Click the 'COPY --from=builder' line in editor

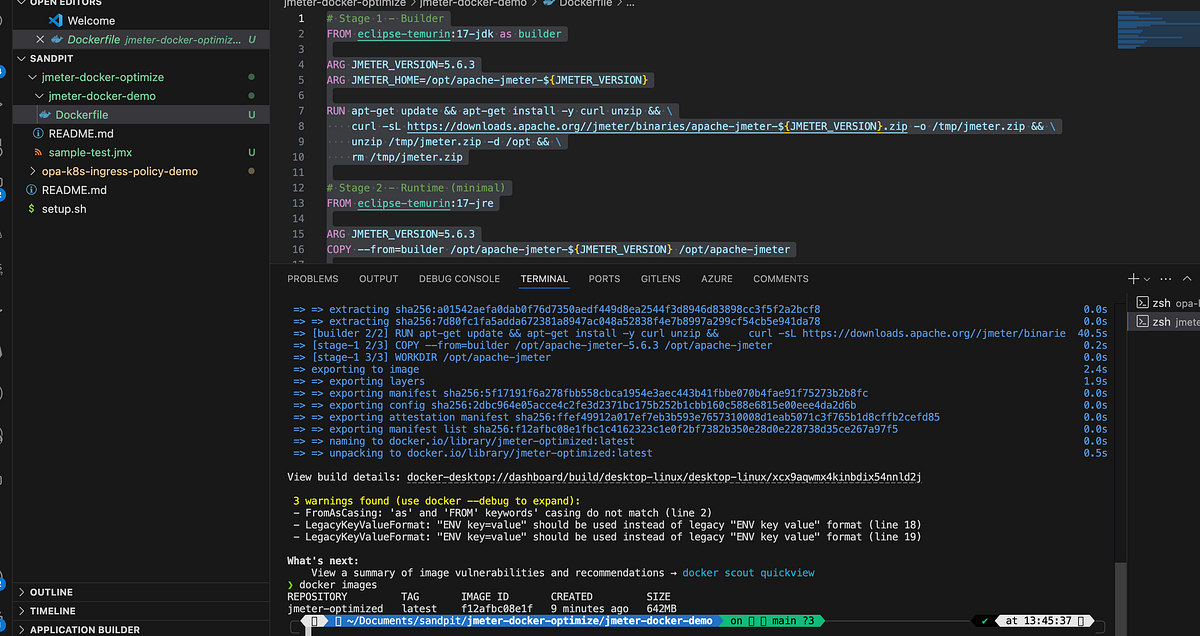point(558,249)
